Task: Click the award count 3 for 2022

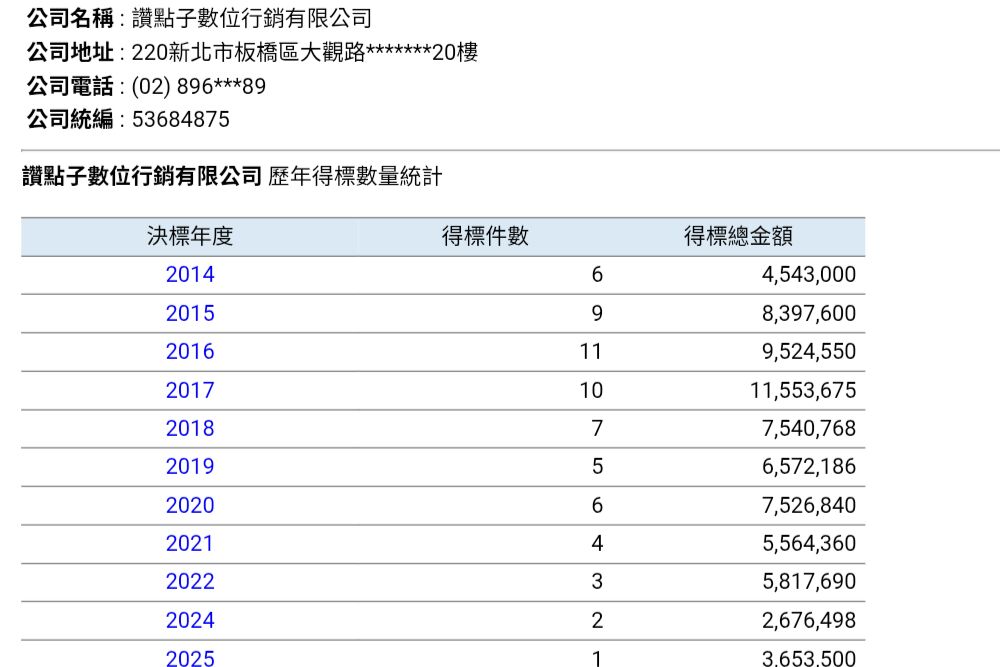Action: tap(597, 582)
